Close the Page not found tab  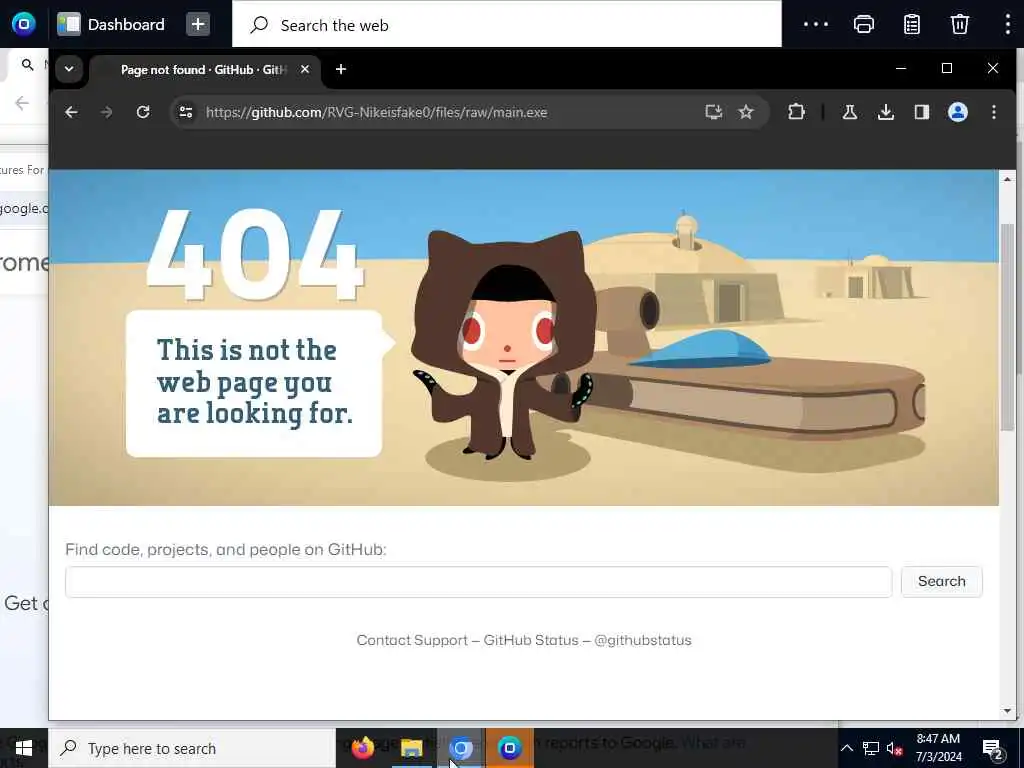[x=305, y=69]
